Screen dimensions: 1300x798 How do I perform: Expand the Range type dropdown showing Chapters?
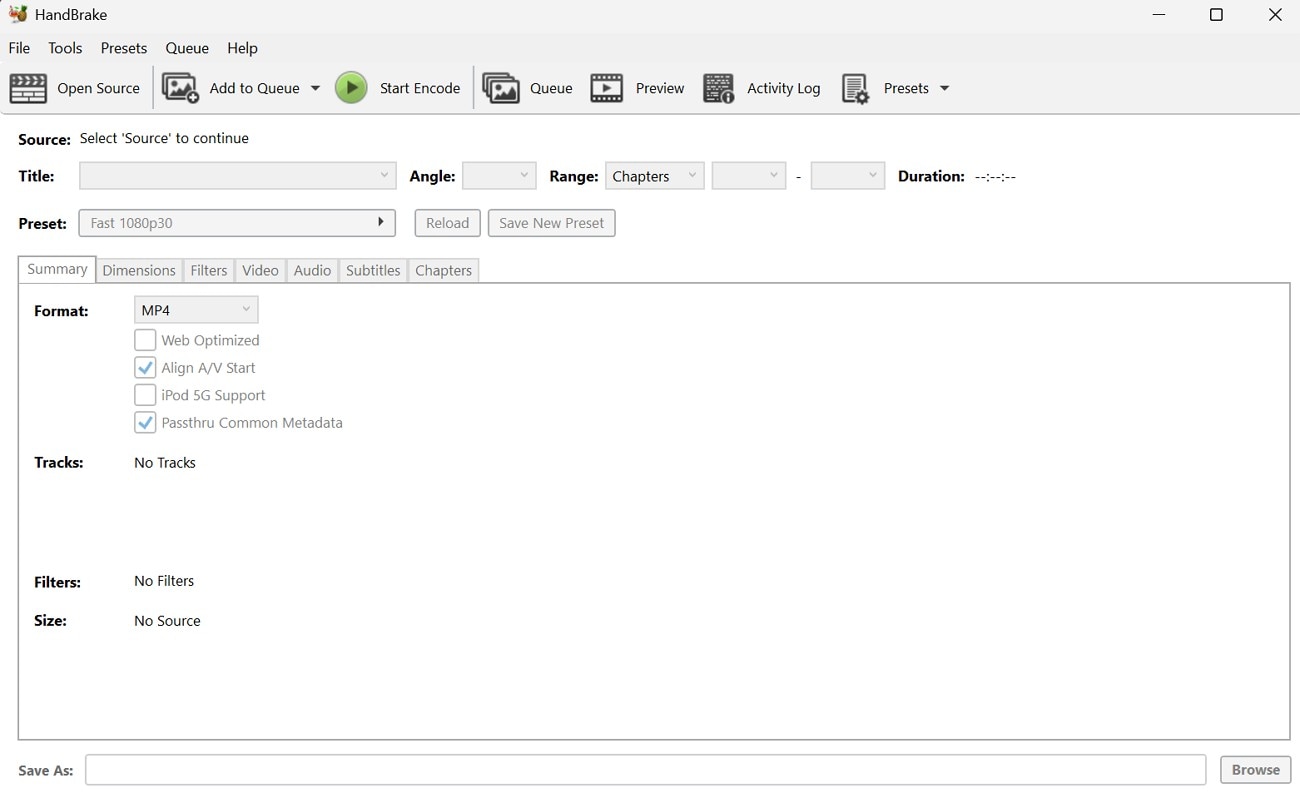pyautogui.click(x=654, y=175)
